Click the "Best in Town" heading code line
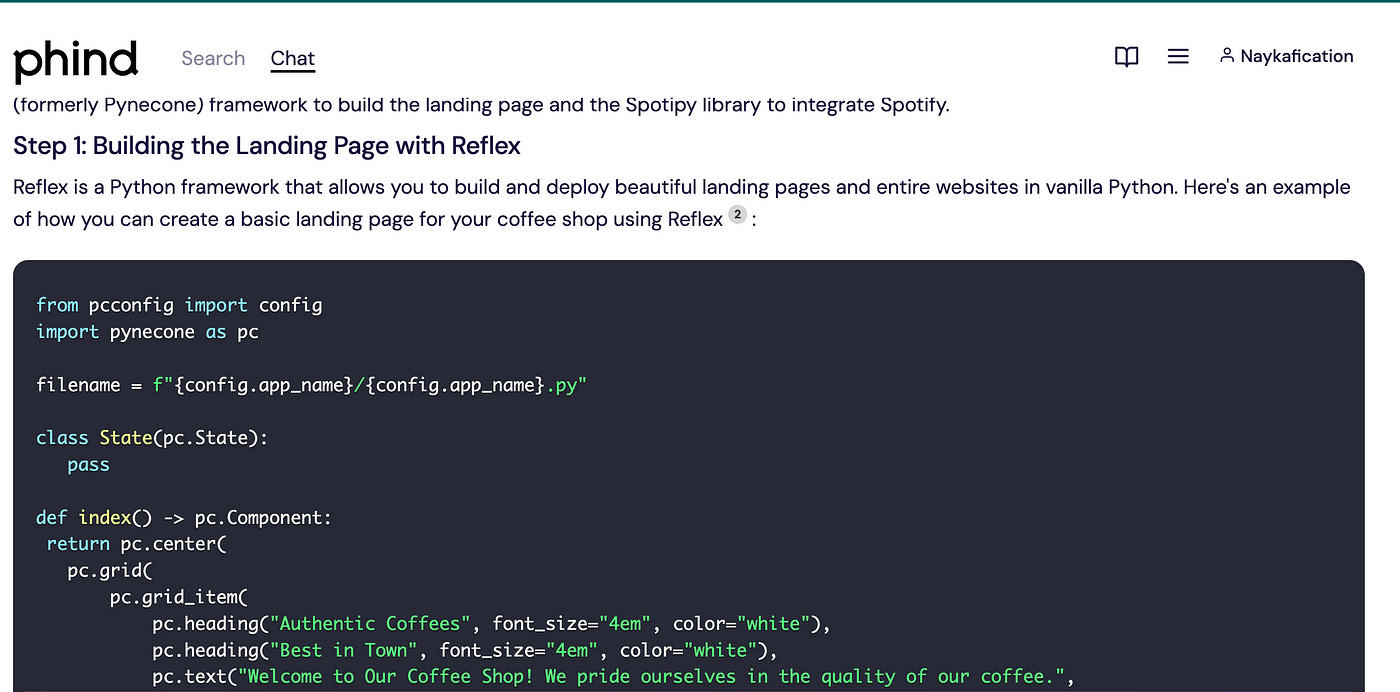1400x692 pixels. (465, 650)
